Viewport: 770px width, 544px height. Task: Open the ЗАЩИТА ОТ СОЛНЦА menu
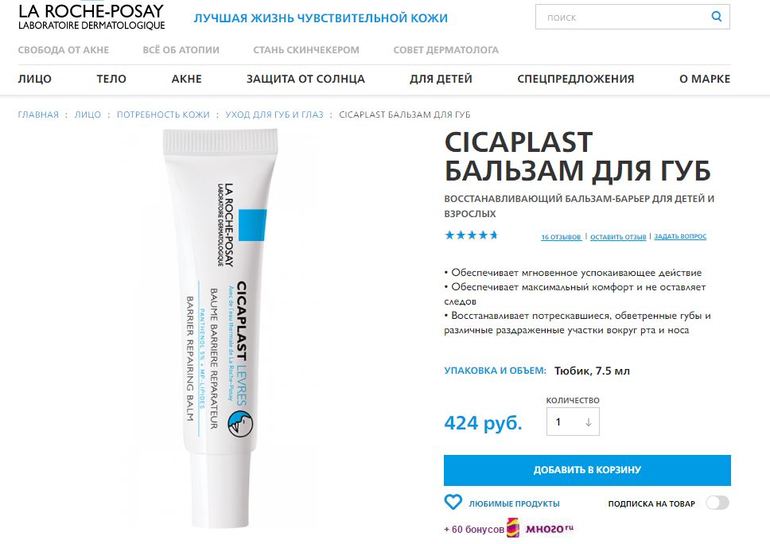(305, 79)
